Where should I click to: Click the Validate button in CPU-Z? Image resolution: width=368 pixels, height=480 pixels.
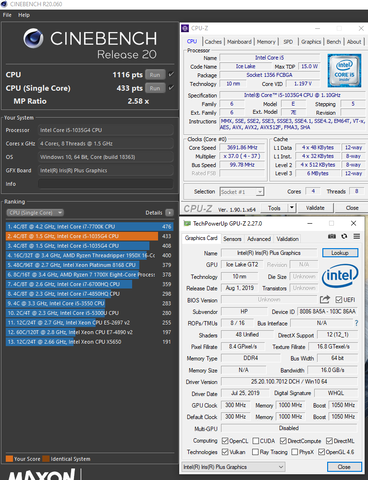pyautogui.click(x=315, y=208)
